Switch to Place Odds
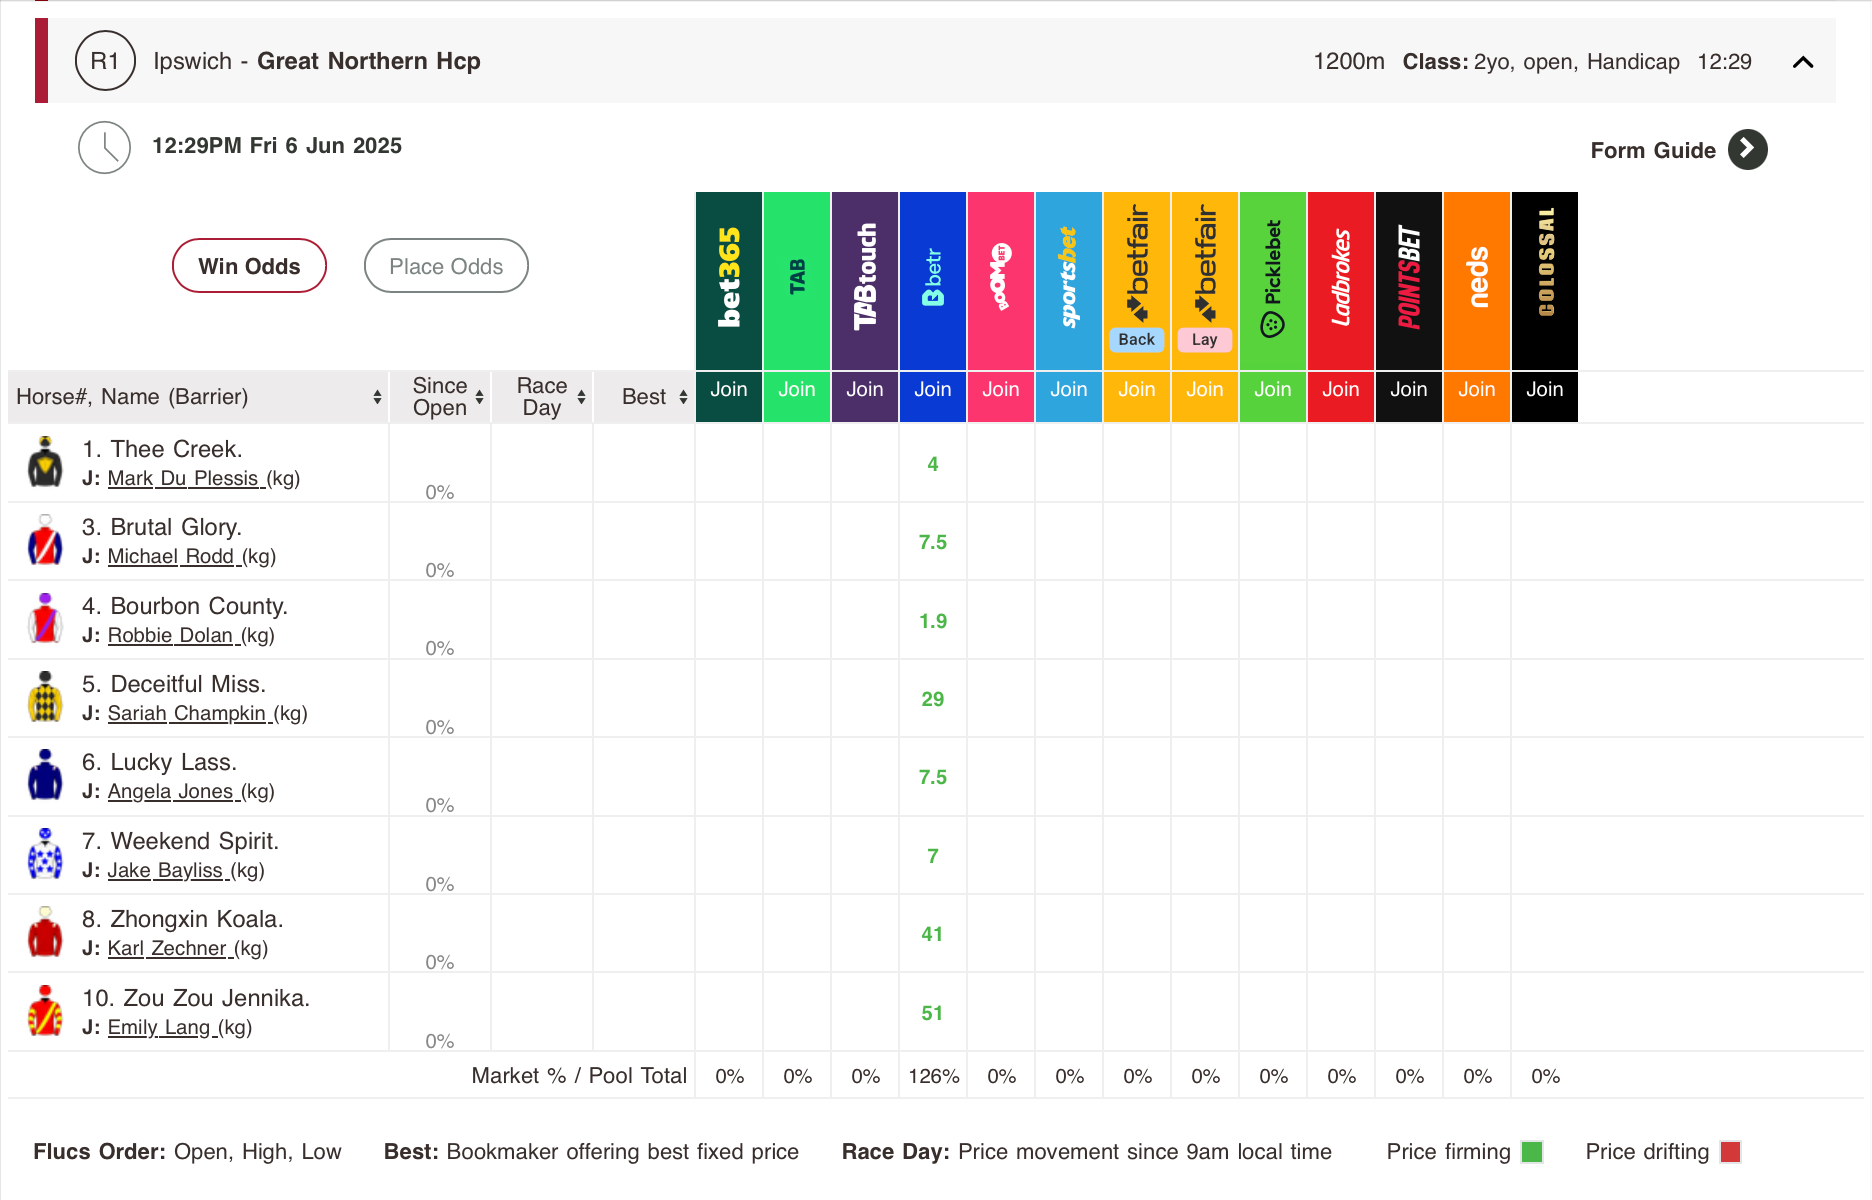The height and width of the screenshot is (1200, 1872). point(446,266)
